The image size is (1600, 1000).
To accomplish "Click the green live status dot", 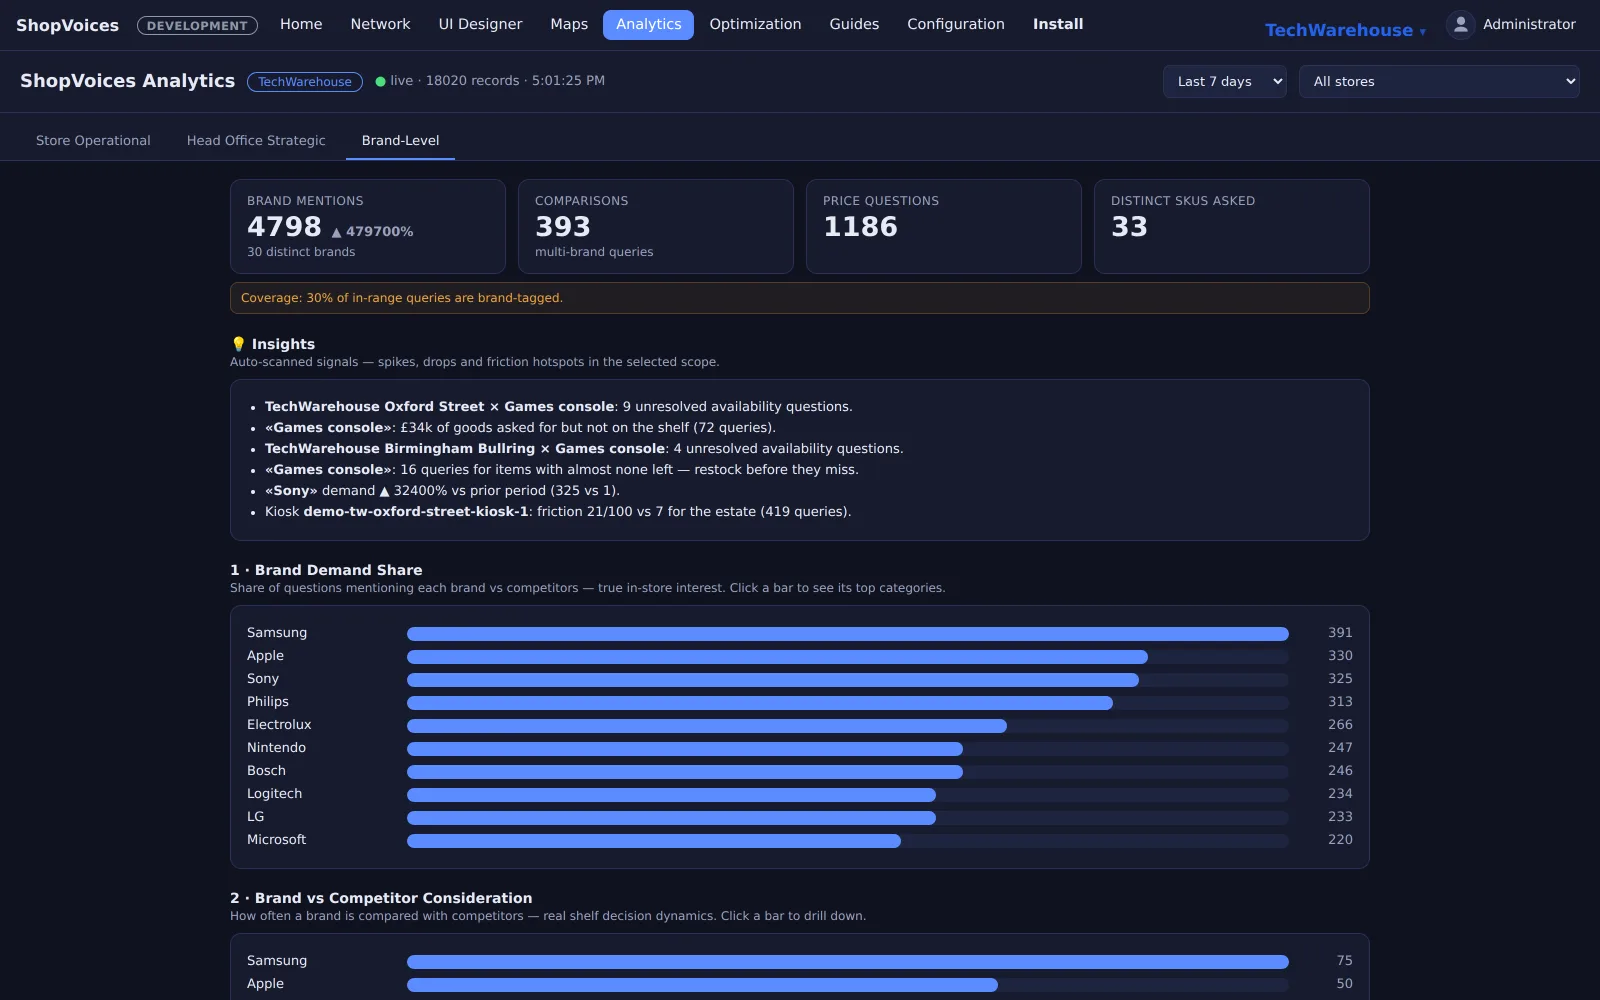I will [380, 81].
